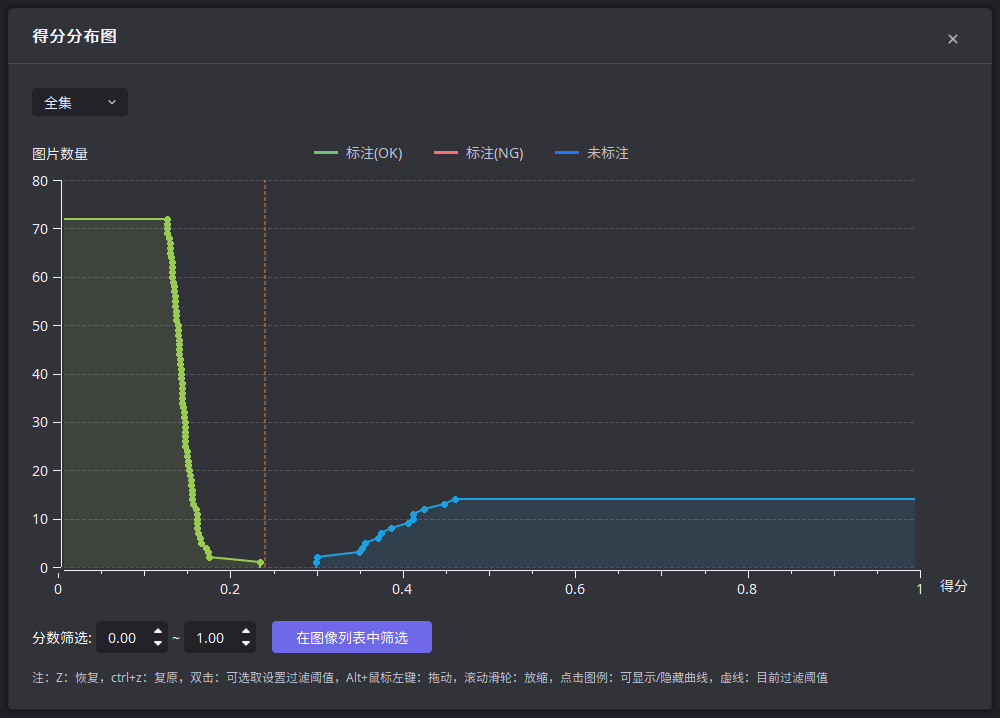
Task: Close the 得分分布图 dialog
Action: (x=952, y=38)
